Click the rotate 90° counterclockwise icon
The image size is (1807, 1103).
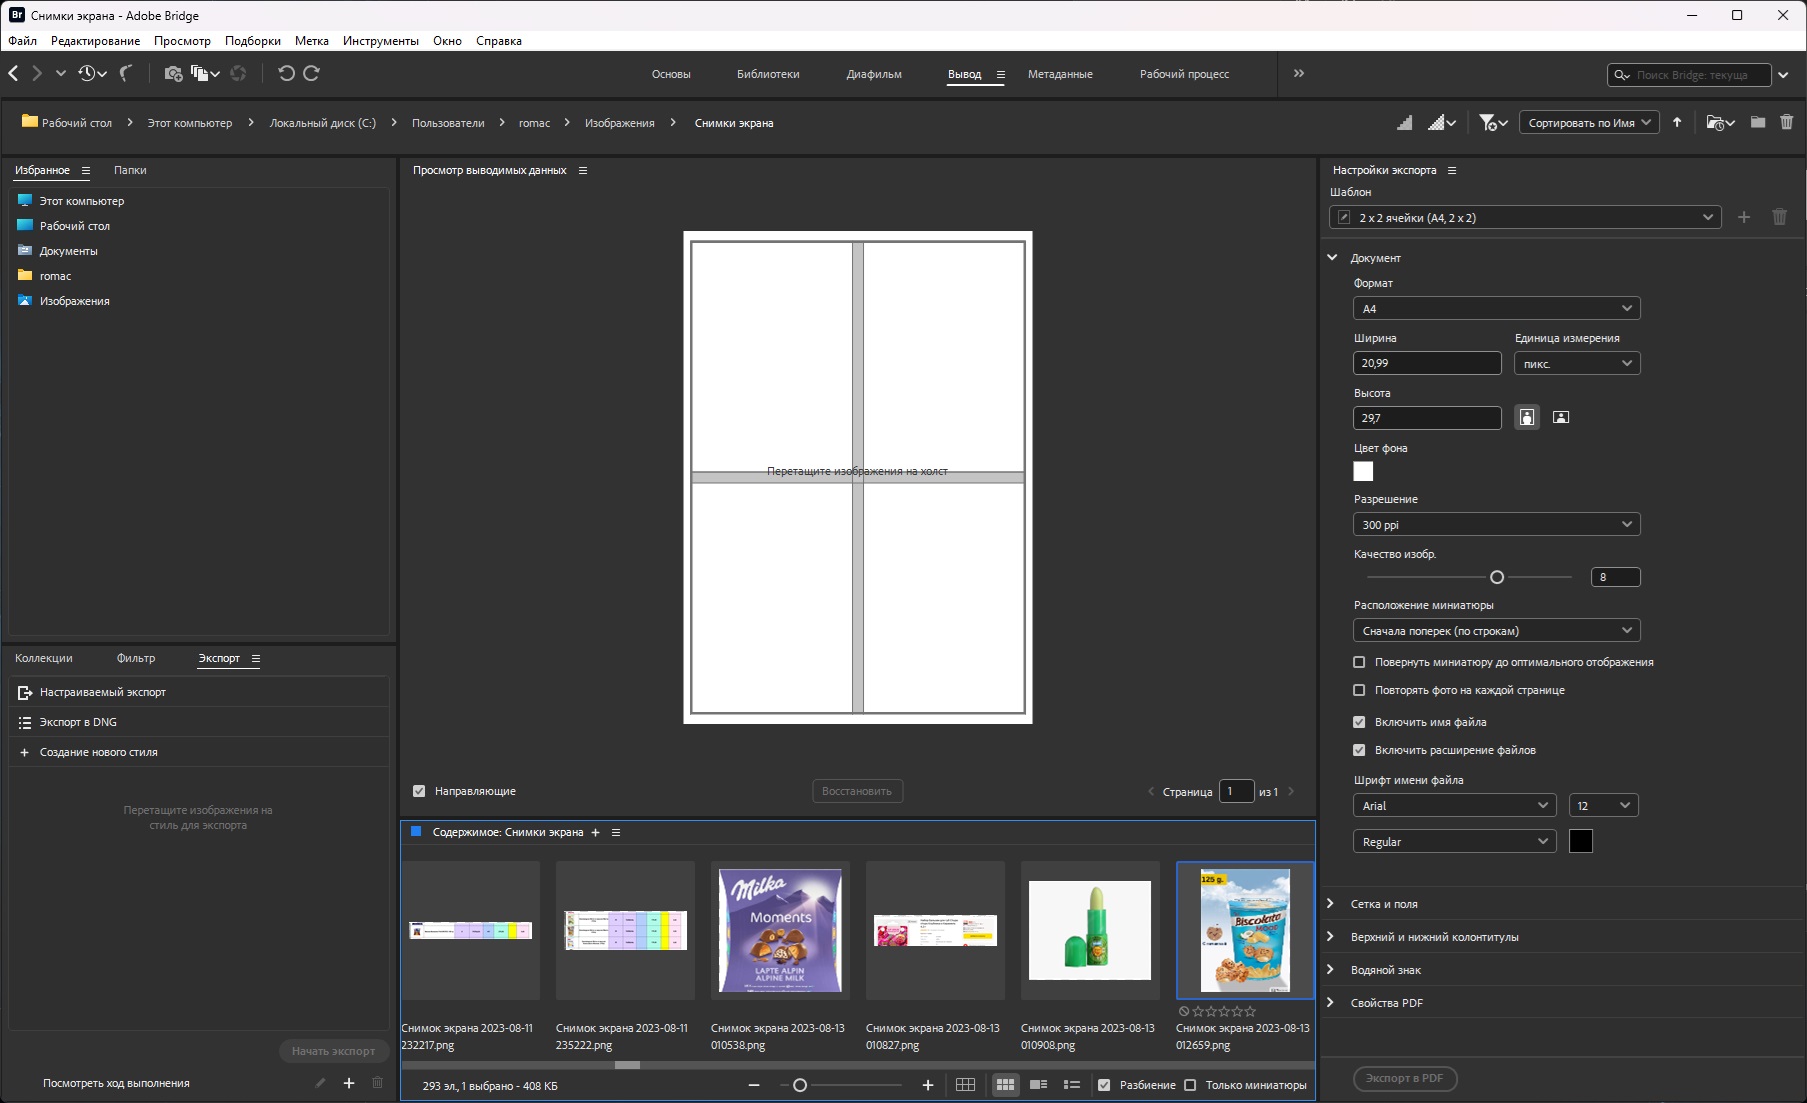coord(286,73)
